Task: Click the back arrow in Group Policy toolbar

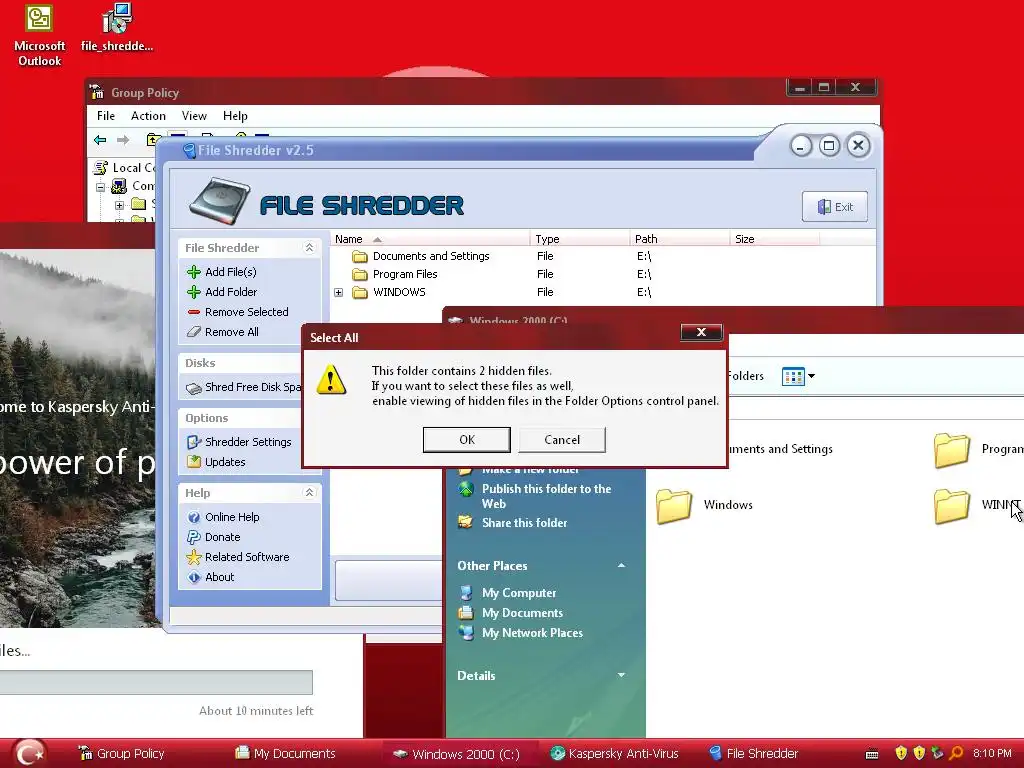Action: tap(100, 140)
